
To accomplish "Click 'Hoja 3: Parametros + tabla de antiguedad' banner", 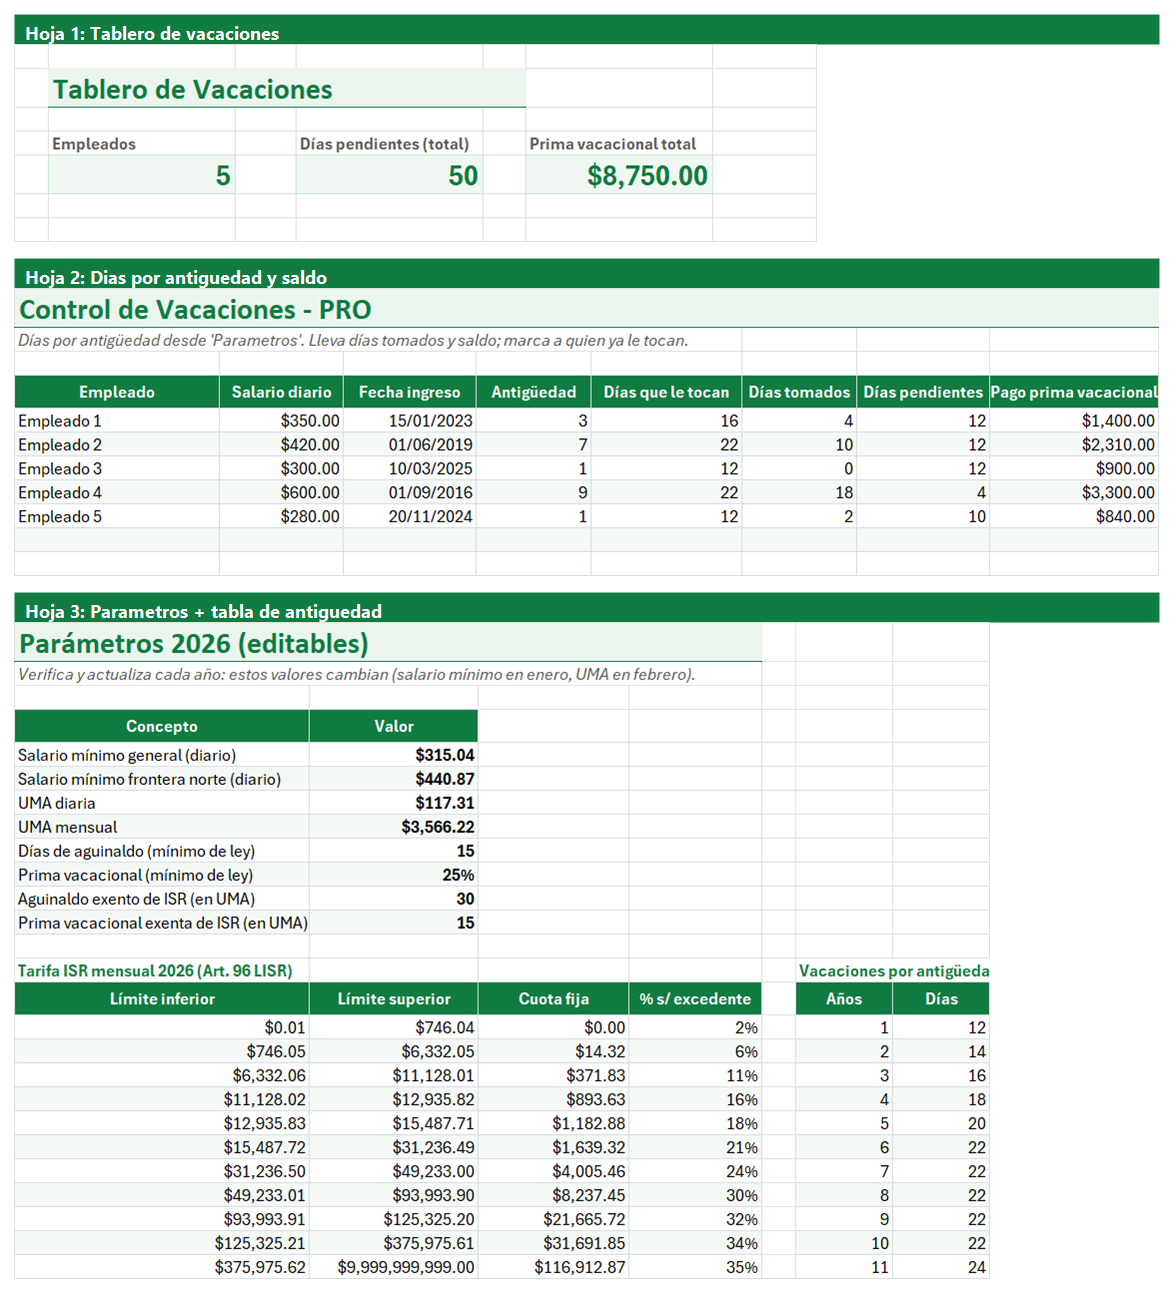I will 586,608.
